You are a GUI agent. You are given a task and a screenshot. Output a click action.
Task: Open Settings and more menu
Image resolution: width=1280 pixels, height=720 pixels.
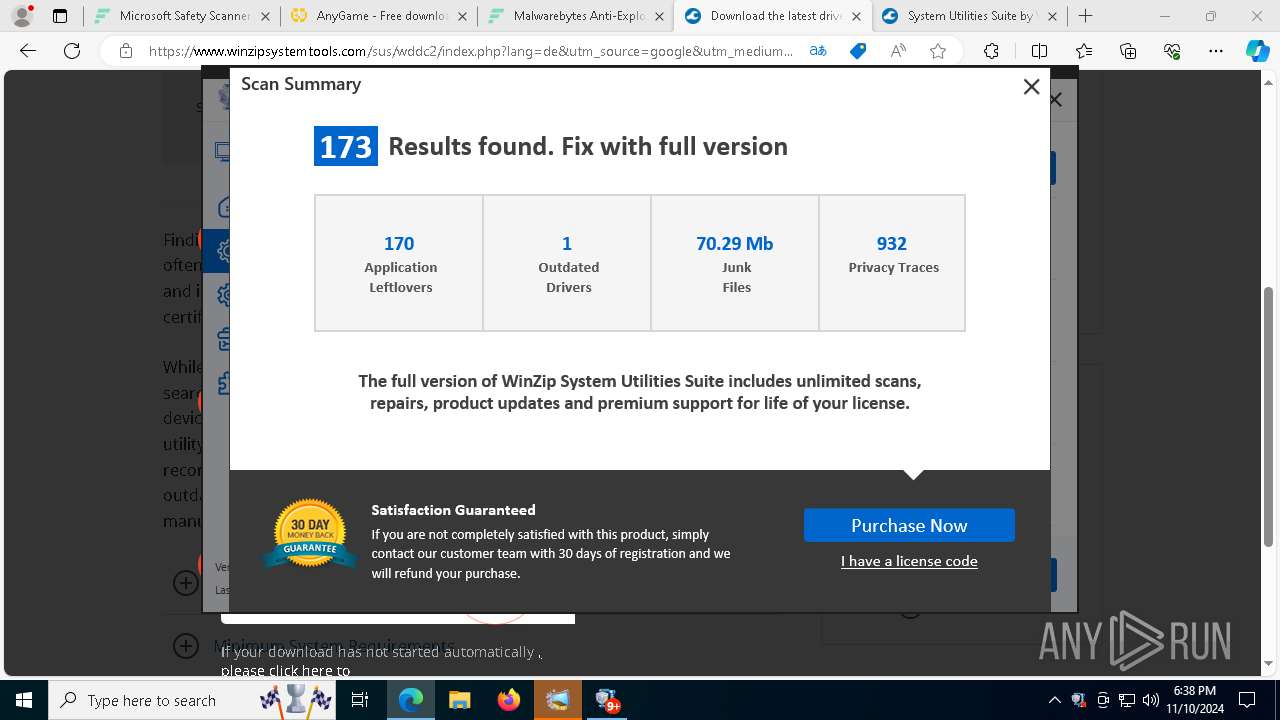pyautogui.click(x=1216, y=51)
